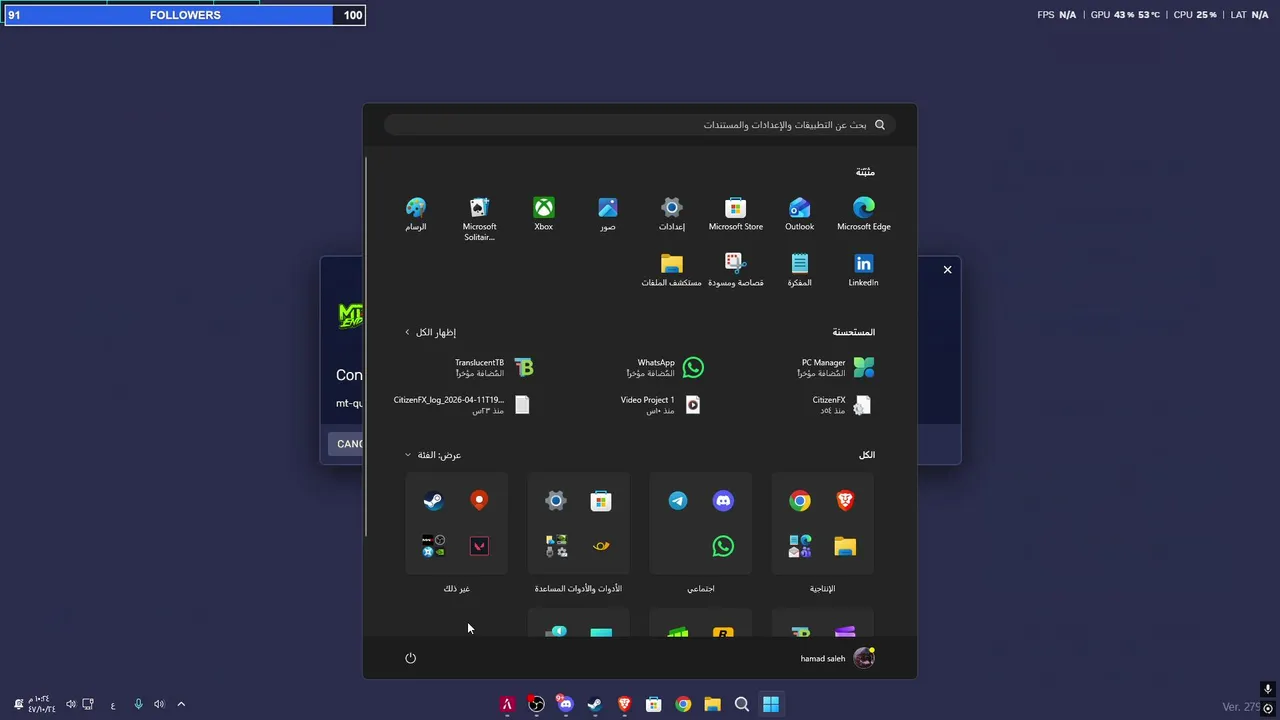Launch the Xbox pinned app
Image resolution: width=1280 pixels, height=720 pixels.
[x=543, y=214]
